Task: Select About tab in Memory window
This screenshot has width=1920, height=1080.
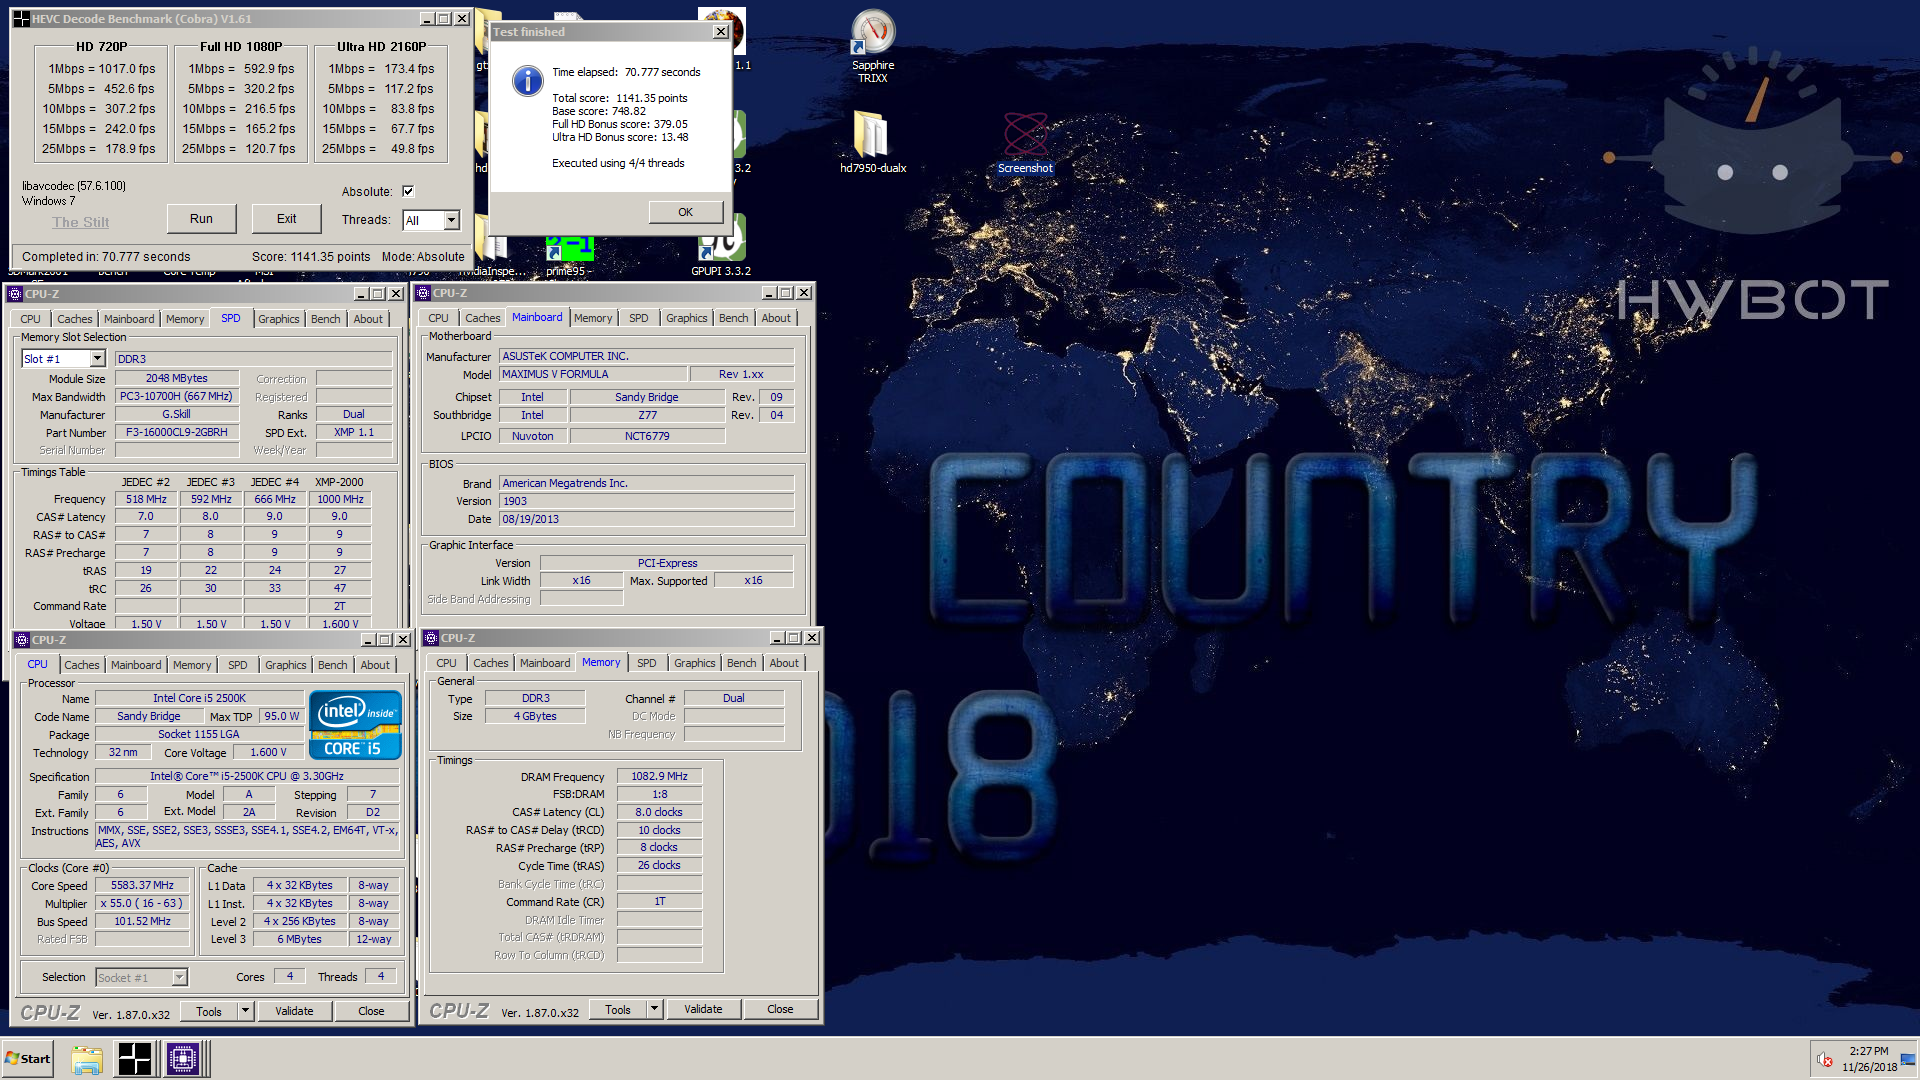Action: tap(784, 663)
